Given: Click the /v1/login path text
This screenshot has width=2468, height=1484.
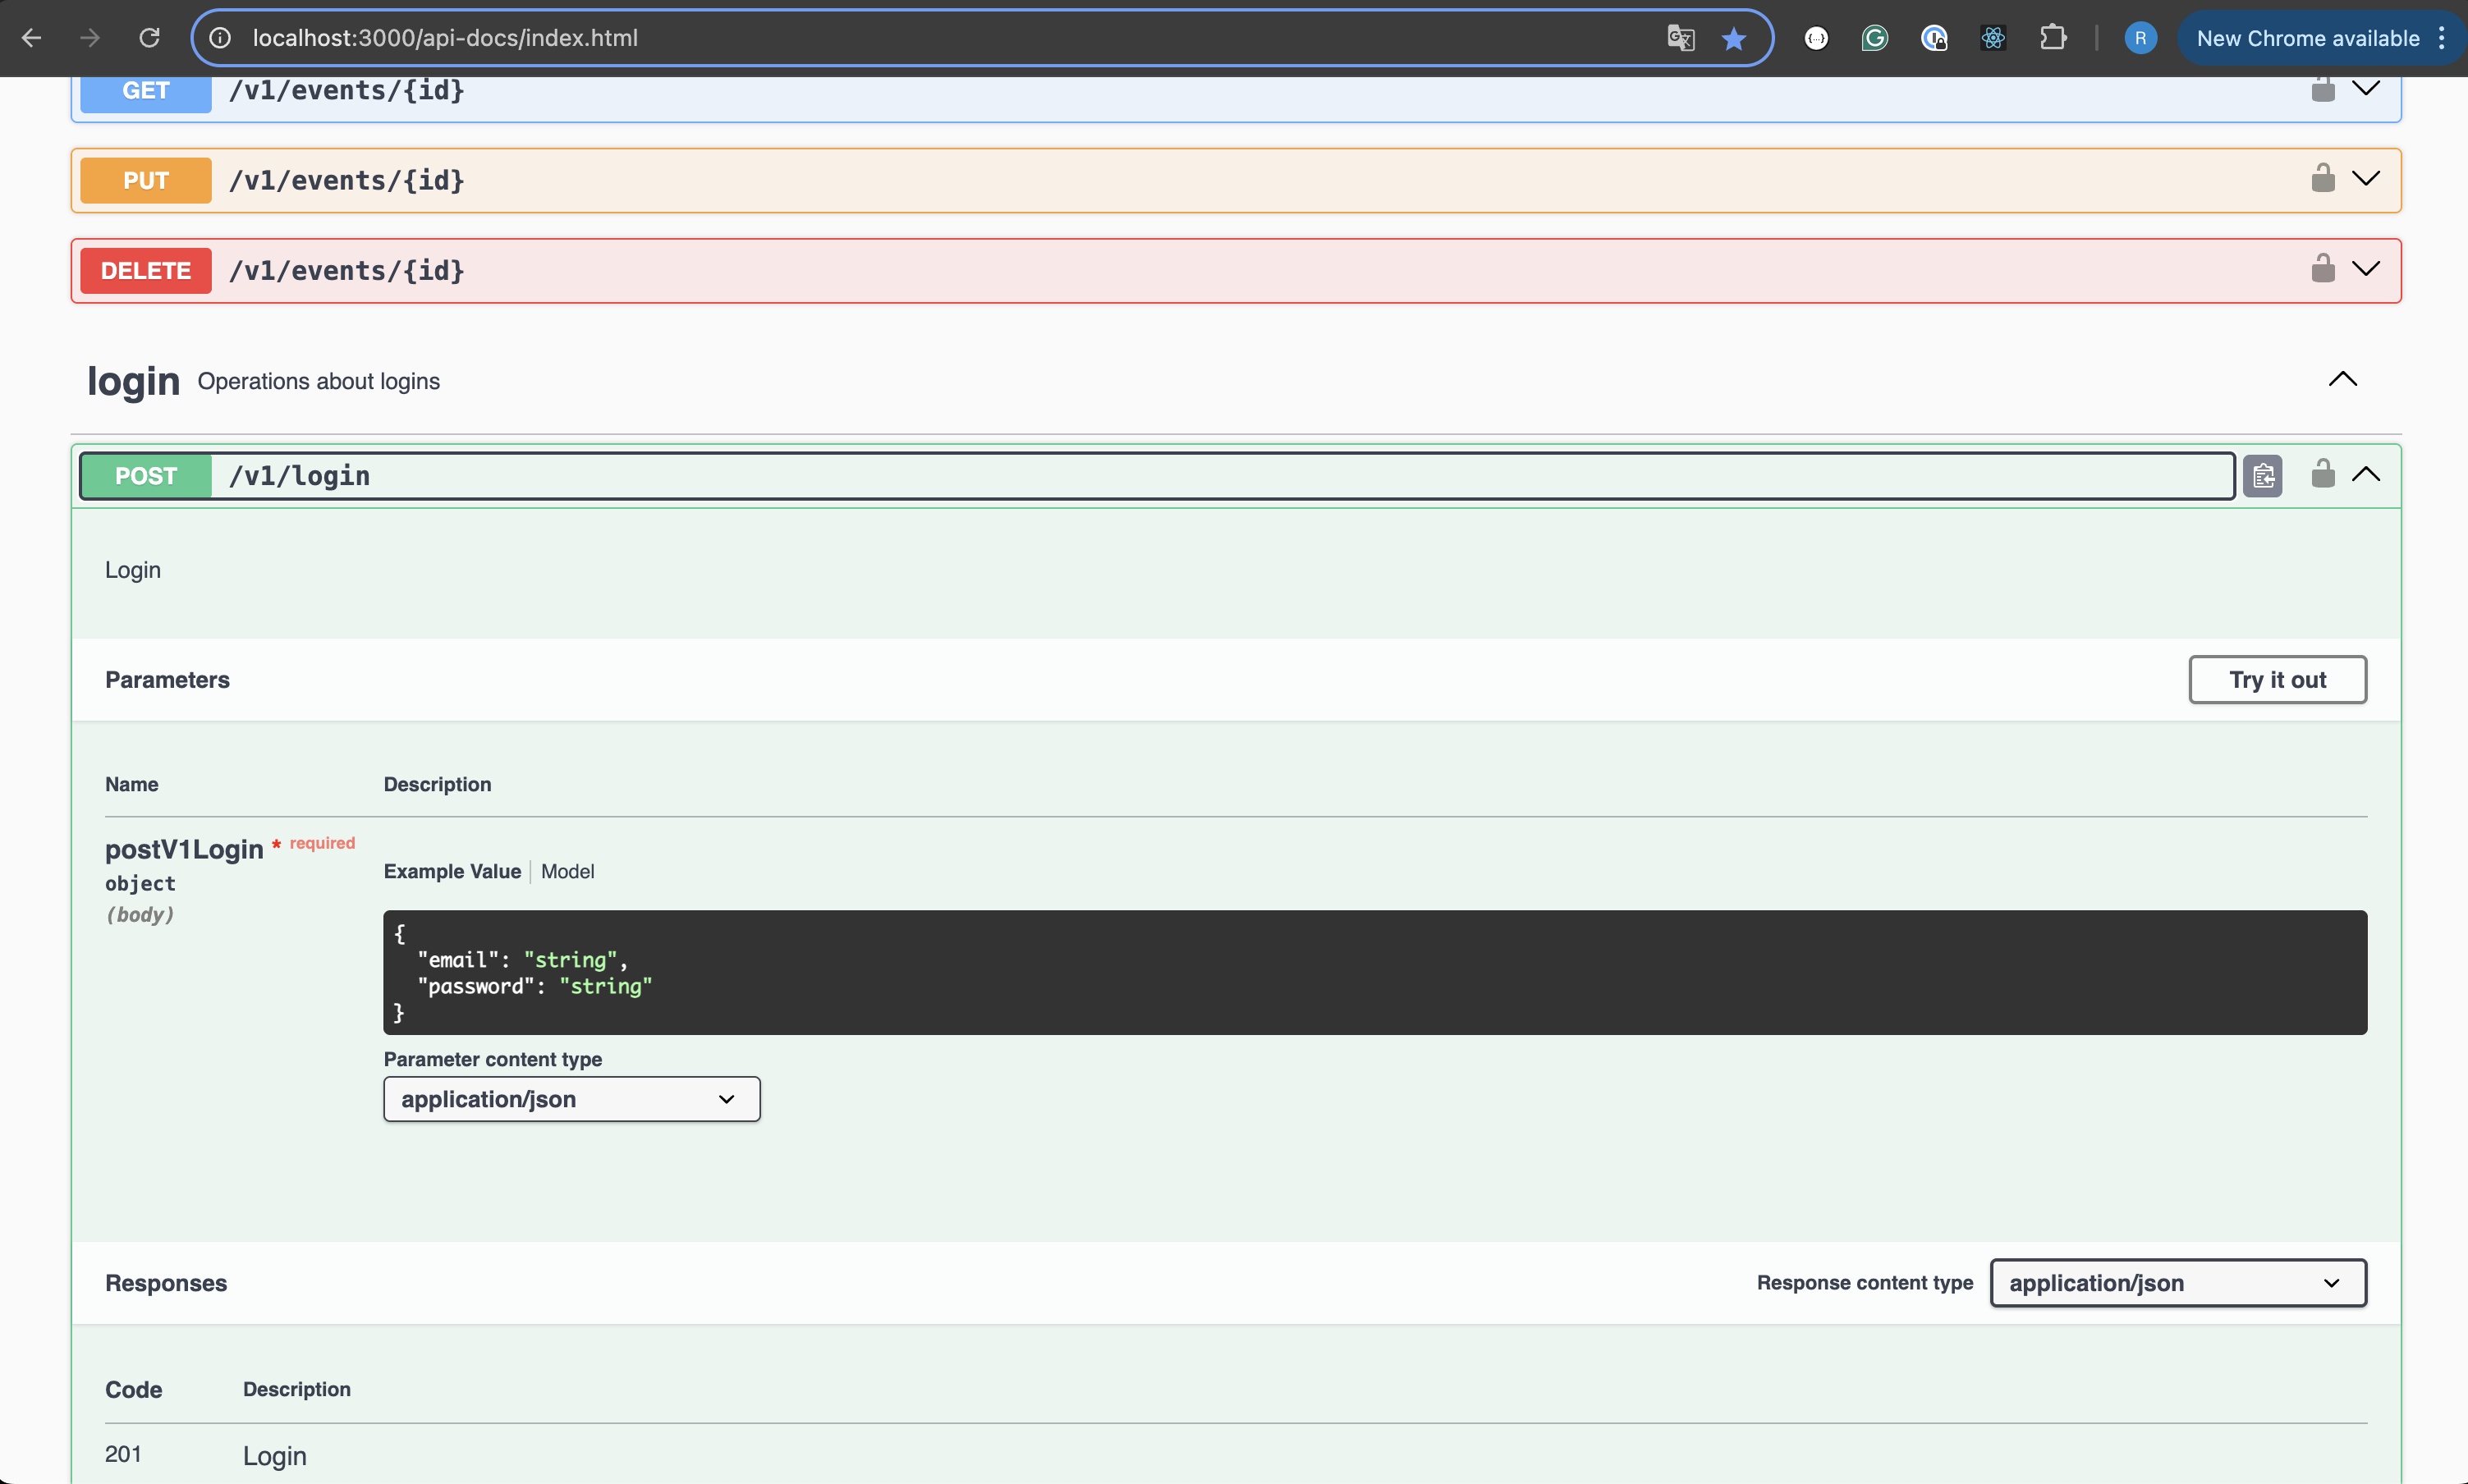Looking at the screenshot, I should pos(299,476).
